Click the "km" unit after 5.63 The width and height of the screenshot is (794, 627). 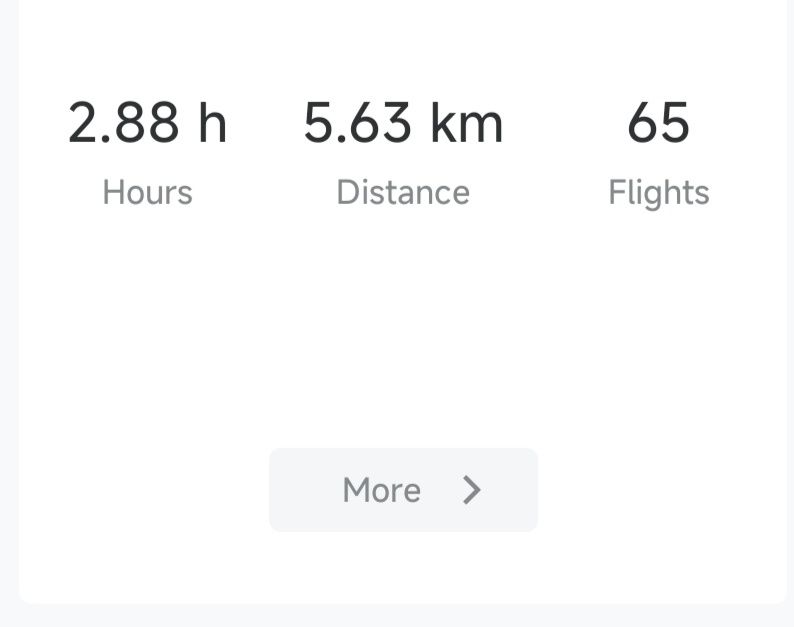point(466,123)
